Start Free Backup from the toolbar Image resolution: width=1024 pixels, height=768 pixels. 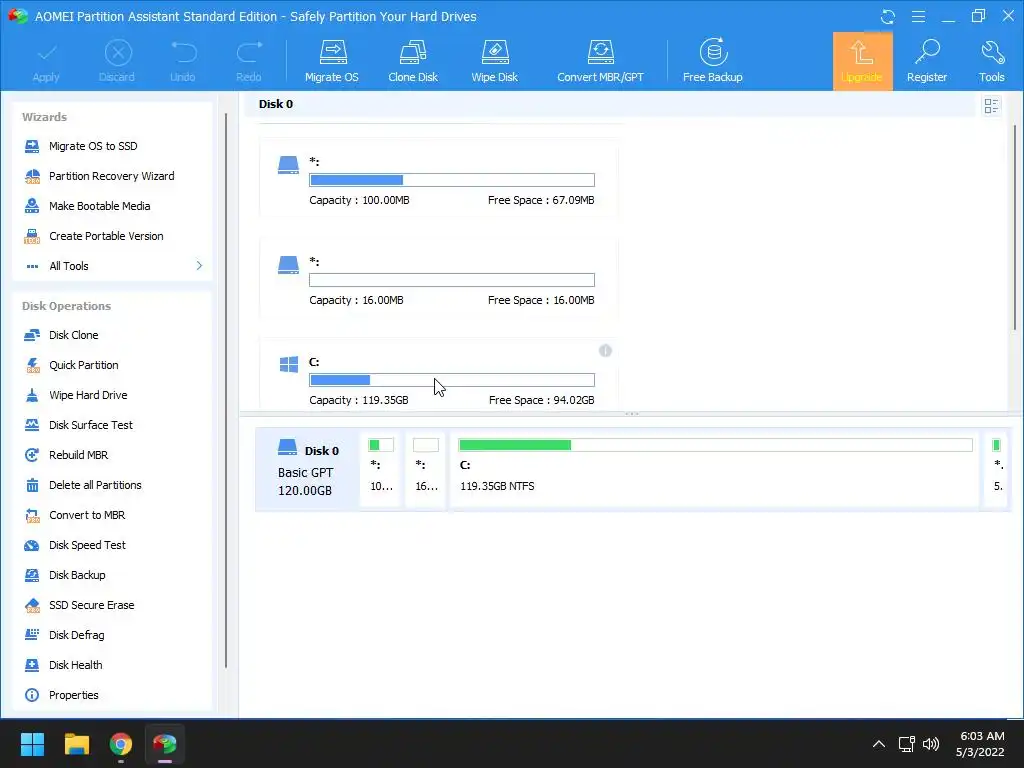tap(712, 61)
